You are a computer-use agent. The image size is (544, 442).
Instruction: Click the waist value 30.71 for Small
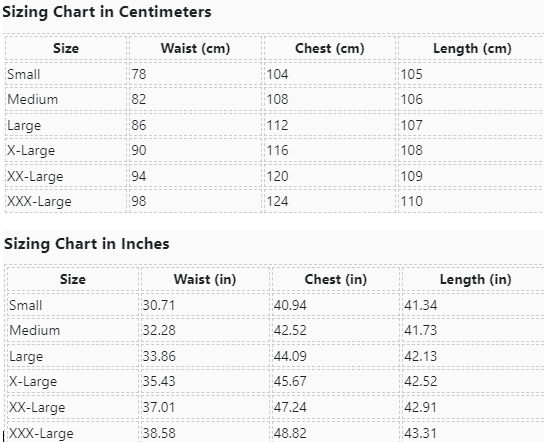pyautogui.click(x=159, y=306)
